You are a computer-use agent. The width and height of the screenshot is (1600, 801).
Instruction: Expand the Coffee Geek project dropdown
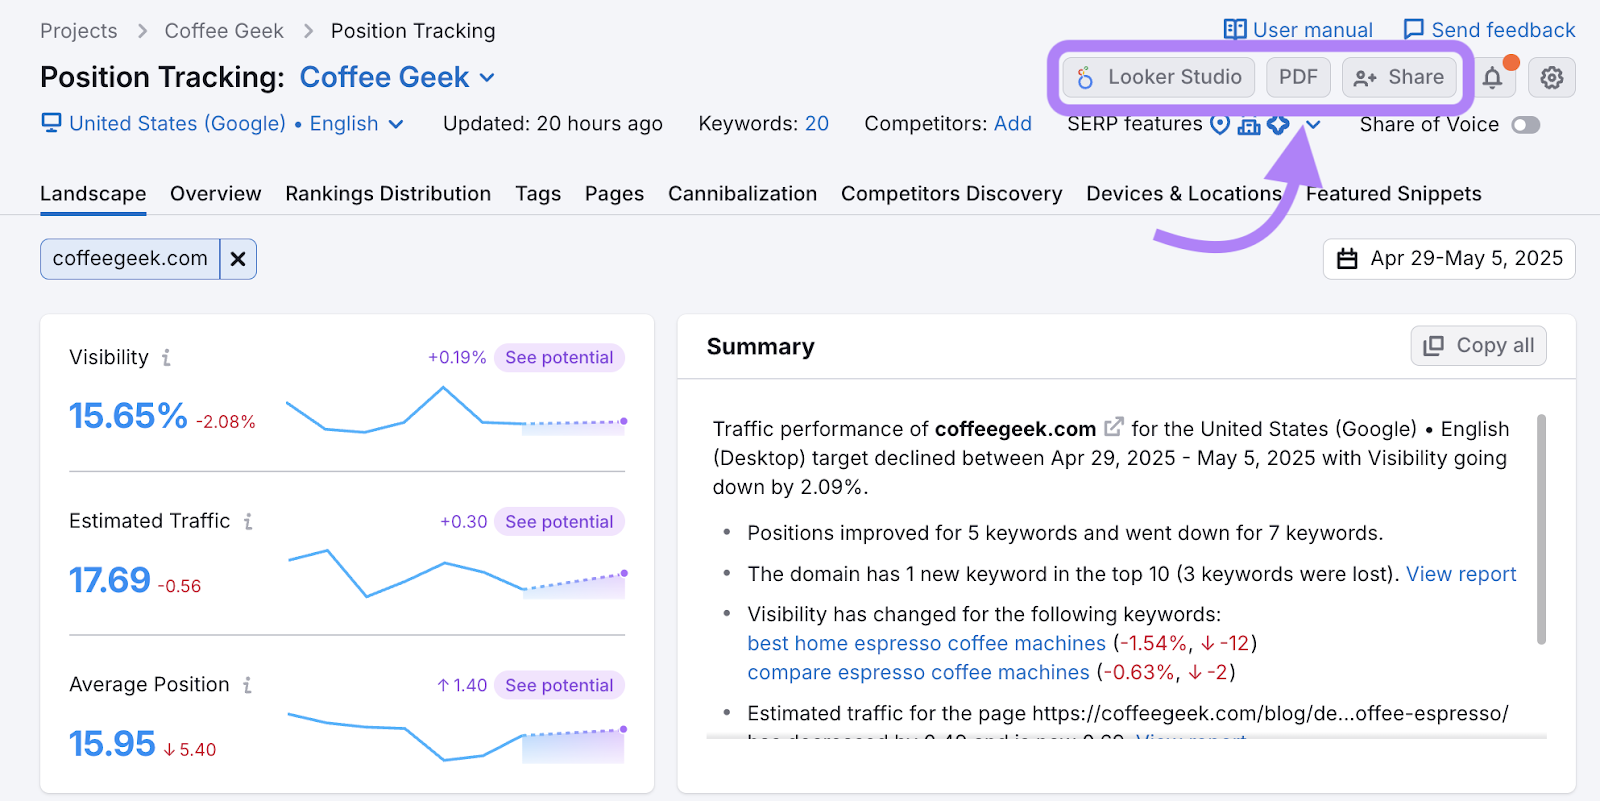click(487, 78)
